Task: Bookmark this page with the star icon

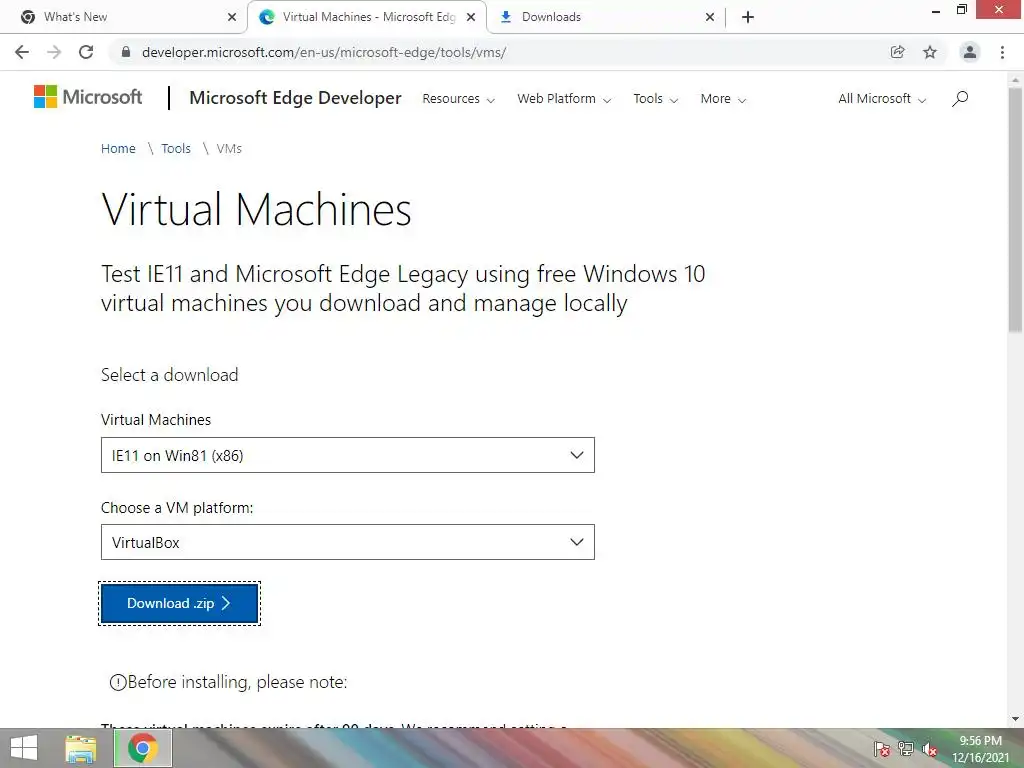Action: (930, 52)
